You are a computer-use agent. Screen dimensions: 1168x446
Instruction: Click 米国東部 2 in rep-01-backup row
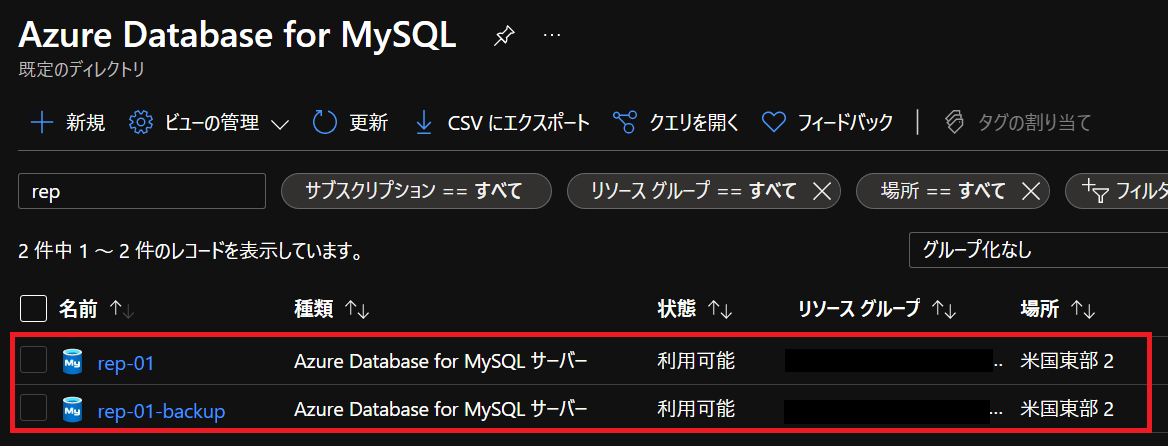click(x=1067, y=409)
